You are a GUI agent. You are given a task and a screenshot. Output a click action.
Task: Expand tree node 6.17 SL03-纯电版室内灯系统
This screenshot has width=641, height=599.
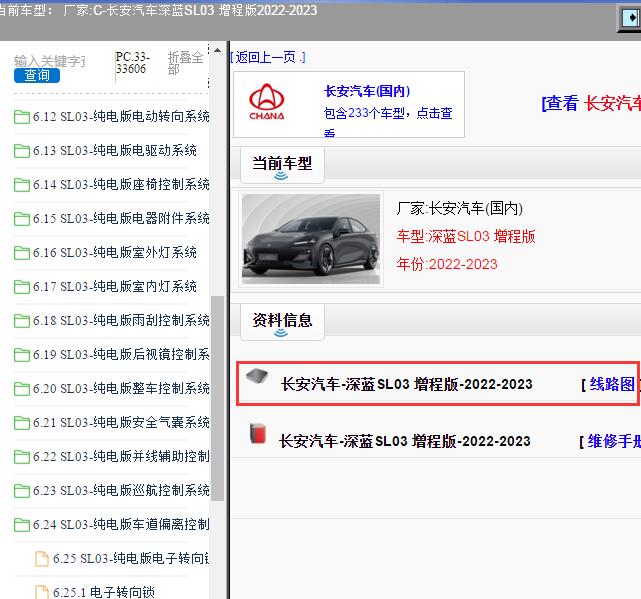[x=115, y=286]
